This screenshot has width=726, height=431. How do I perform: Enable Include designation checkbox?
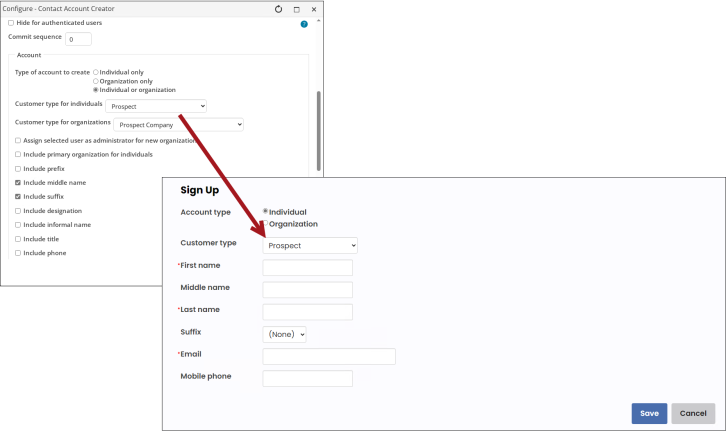(x=18, y=211)
